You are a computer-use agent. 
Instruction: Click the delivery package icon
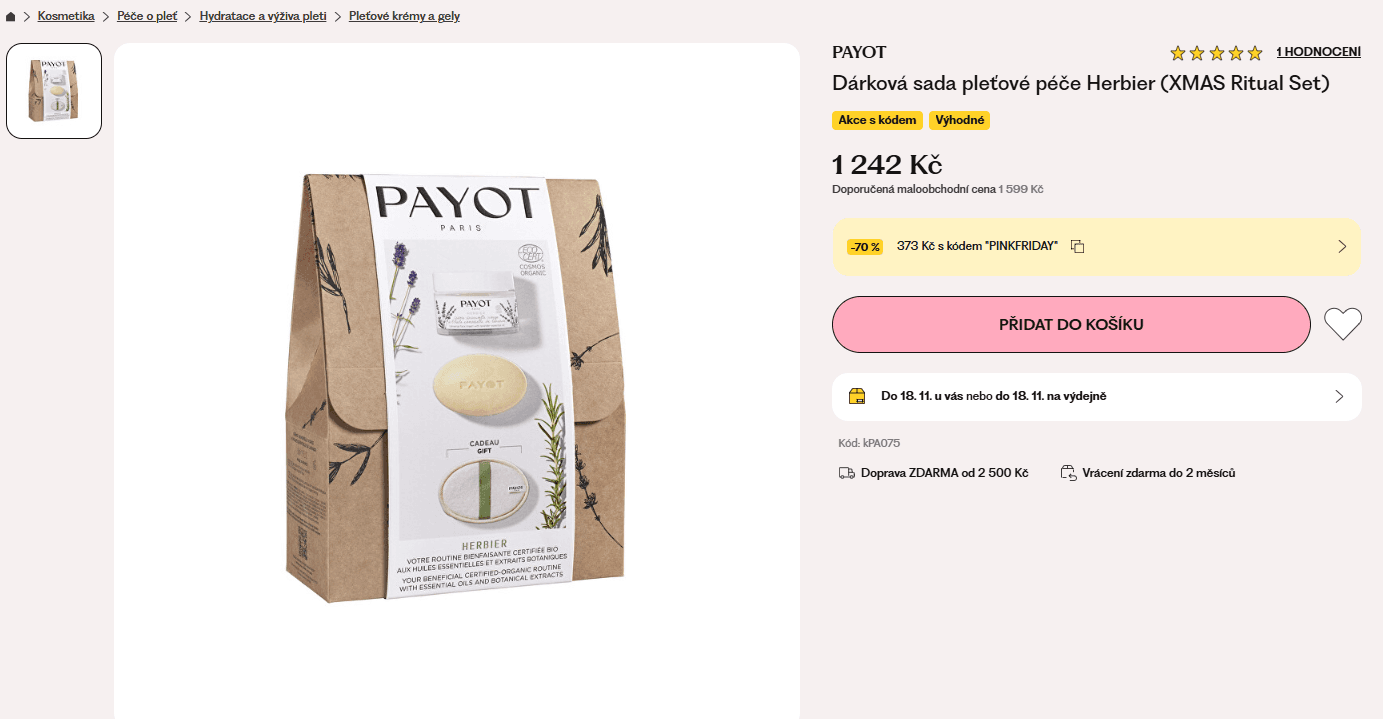(857, 396)
